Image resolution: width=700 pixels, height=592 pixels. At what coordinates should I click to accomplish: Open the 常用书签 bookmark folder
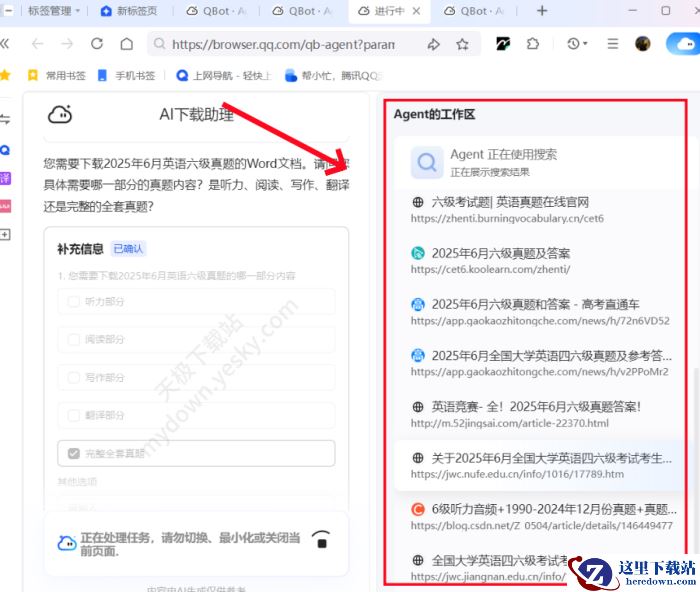(x=57, y=75)
